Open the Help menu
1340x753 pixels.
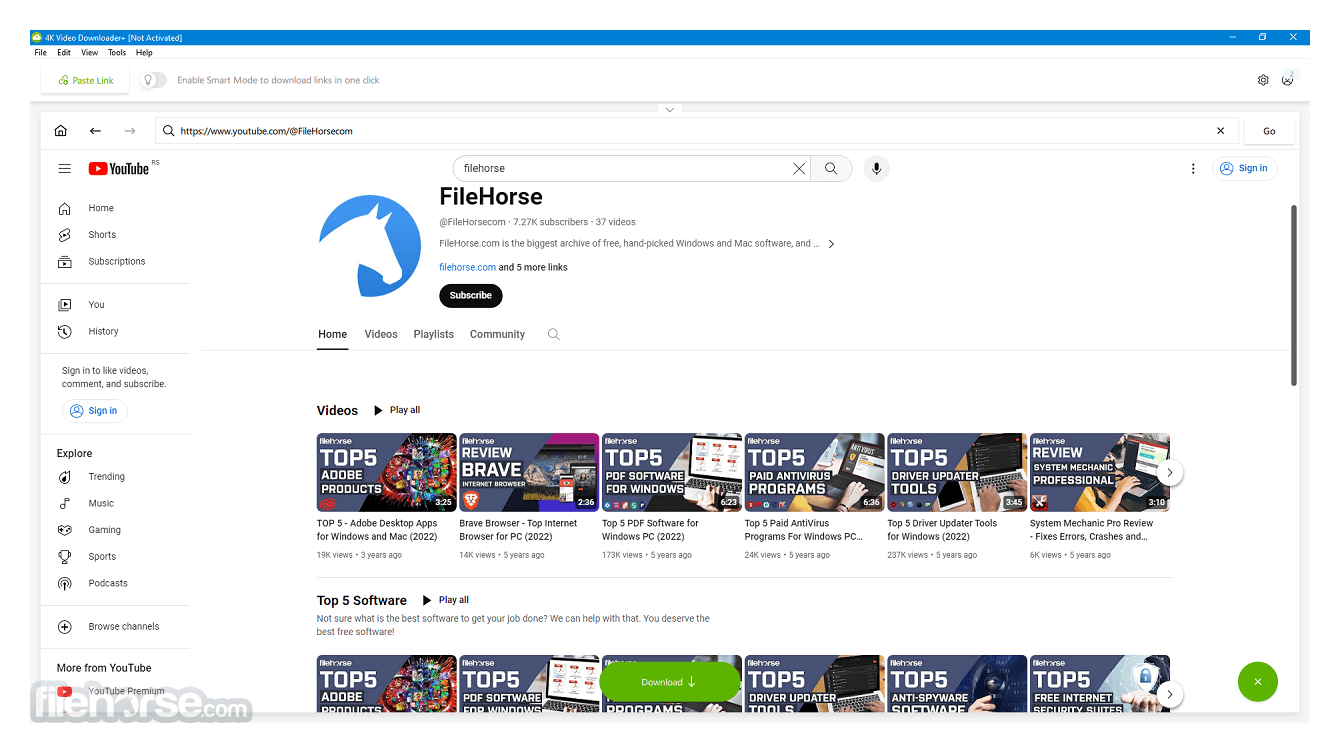[x=144, y=53]
